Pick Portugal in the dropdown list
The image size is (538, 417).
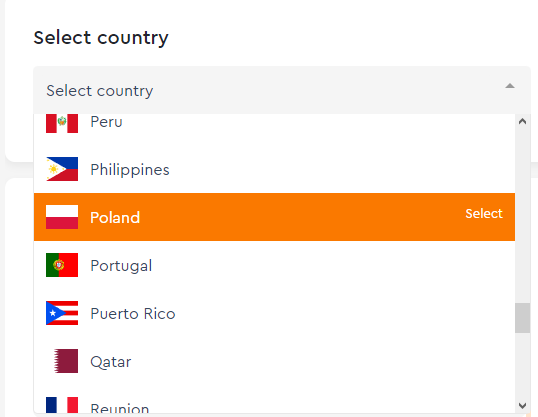[274, 265]
